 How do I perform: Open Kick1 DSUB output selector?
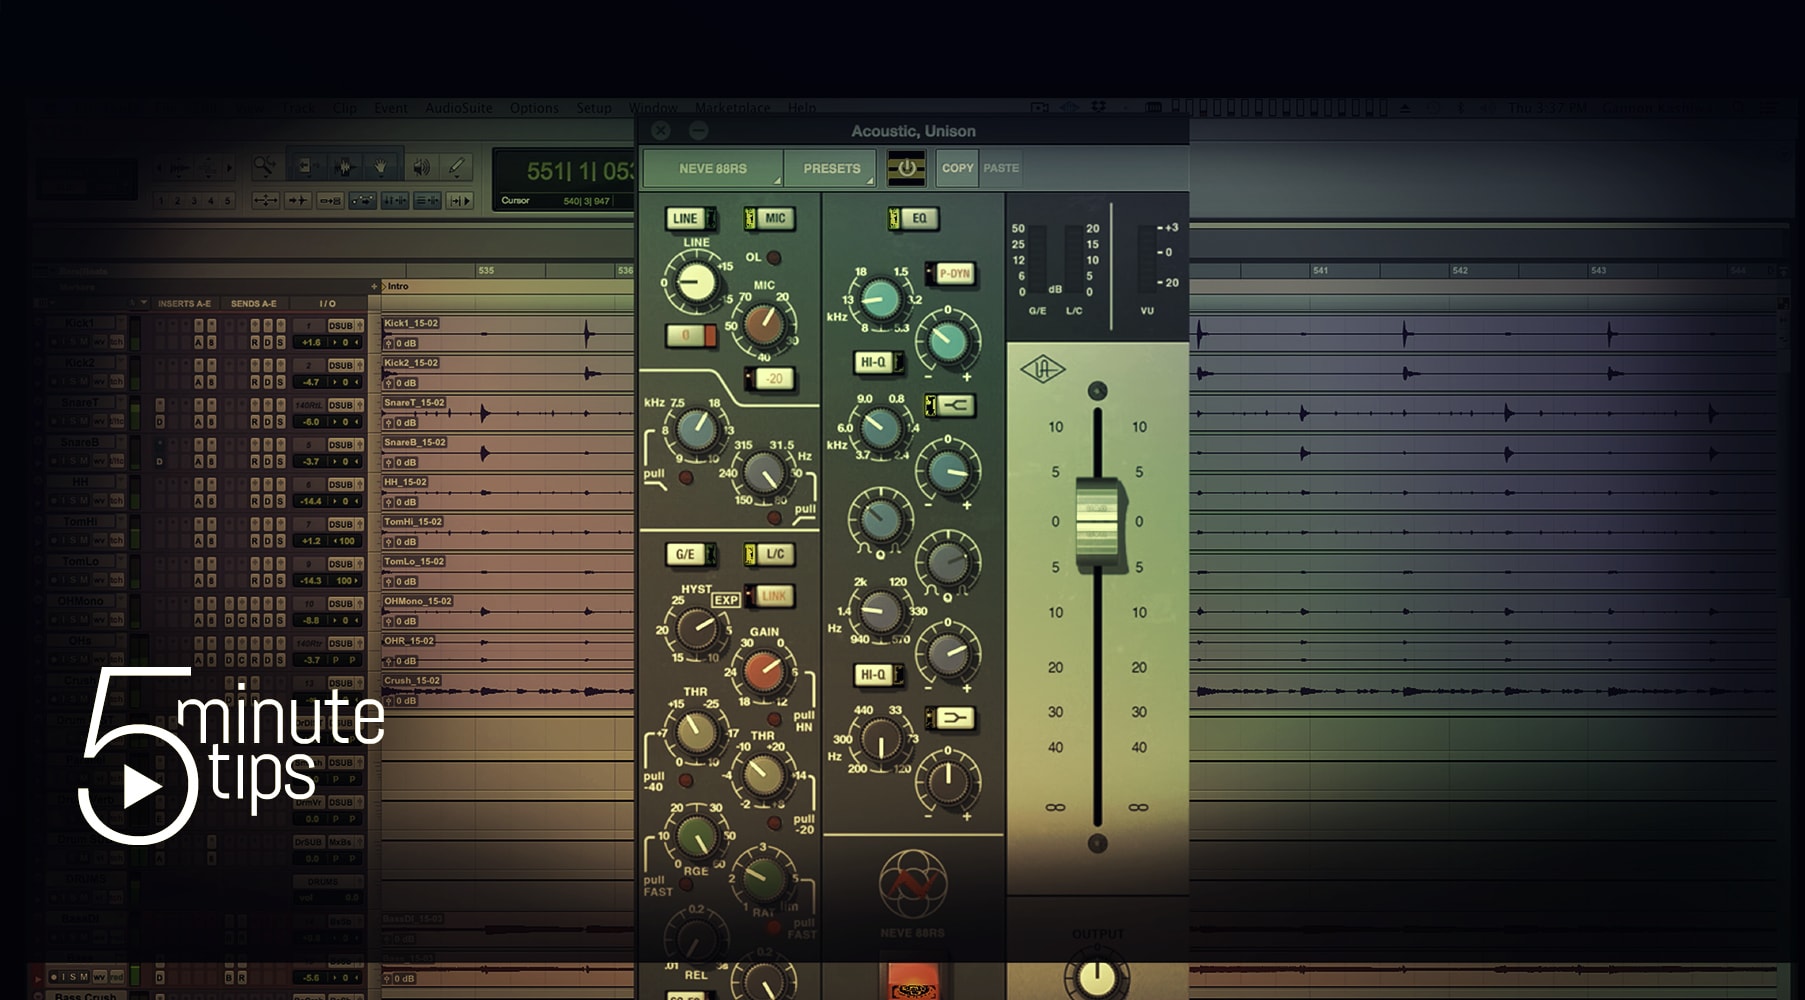342,325
